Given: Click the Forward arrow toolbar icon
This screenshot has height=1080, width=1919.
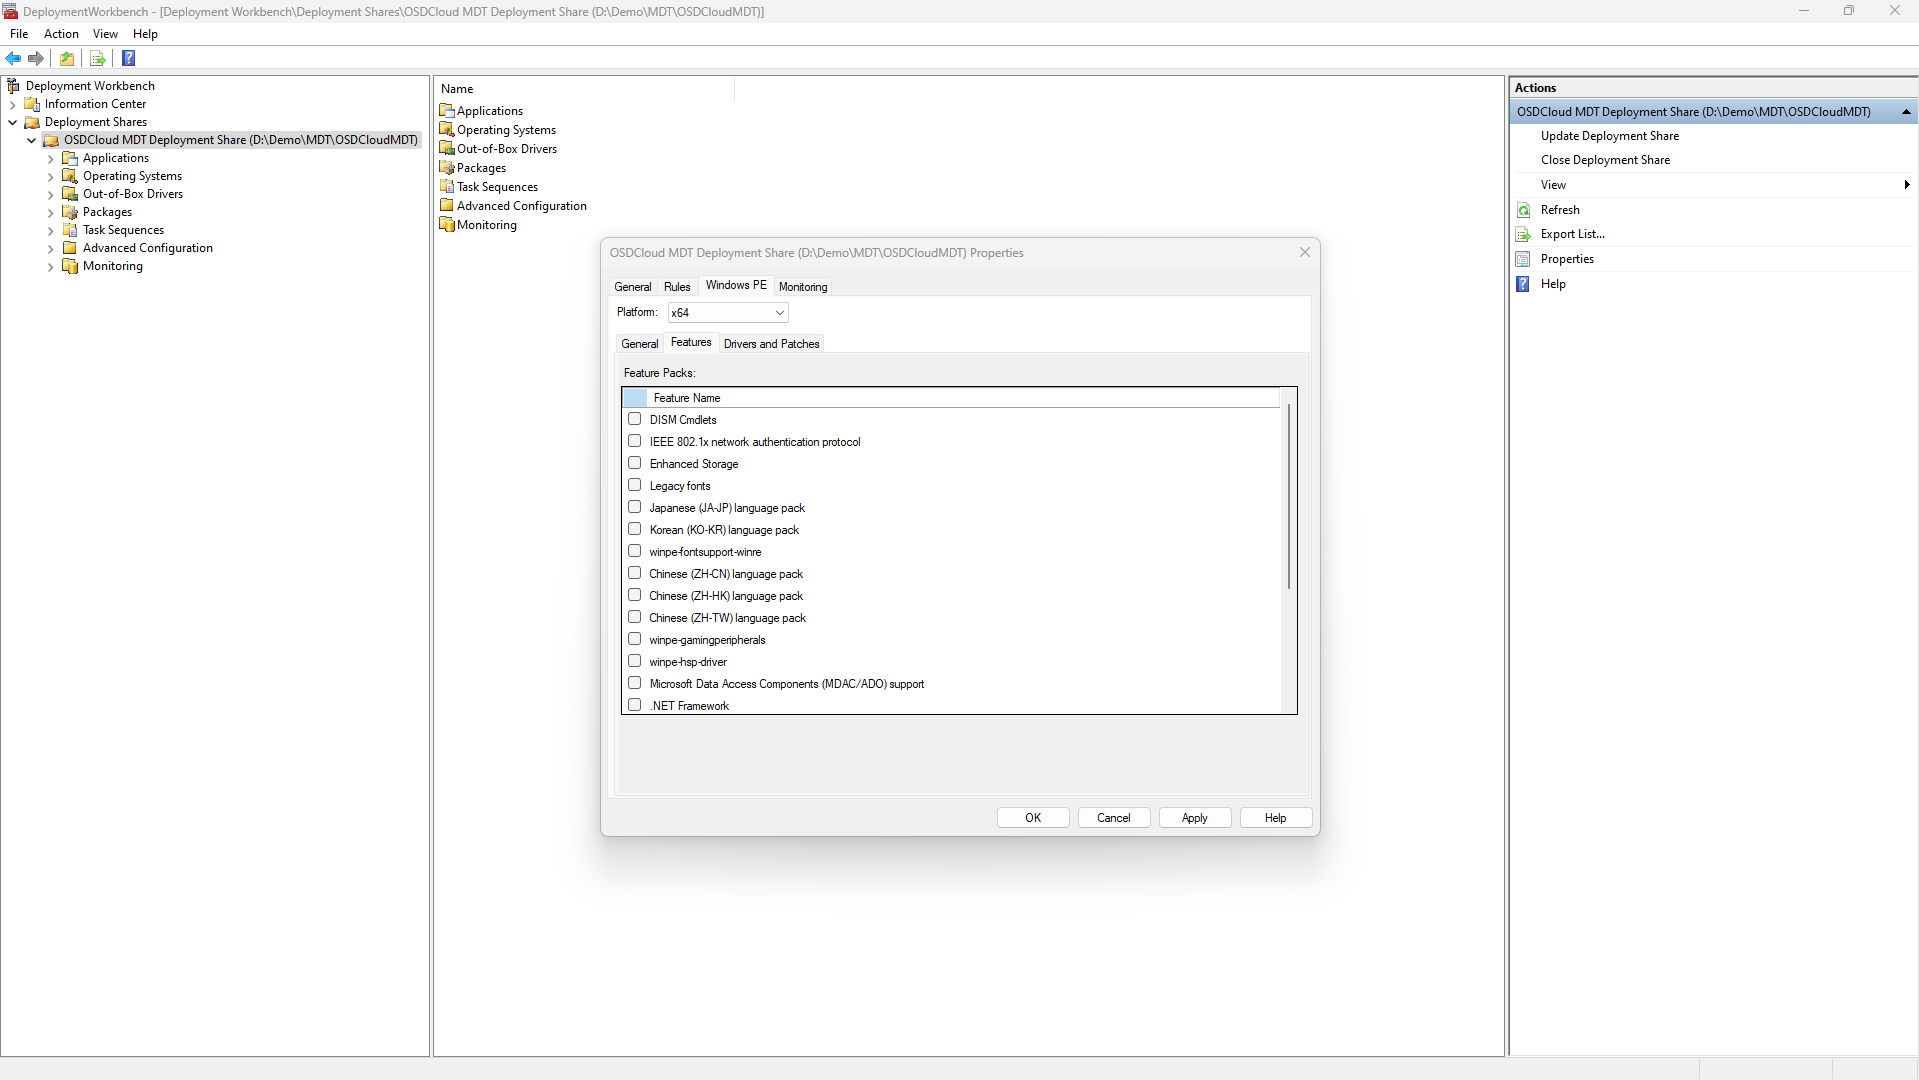Looking at the screenshot, I should click(36, 59).
